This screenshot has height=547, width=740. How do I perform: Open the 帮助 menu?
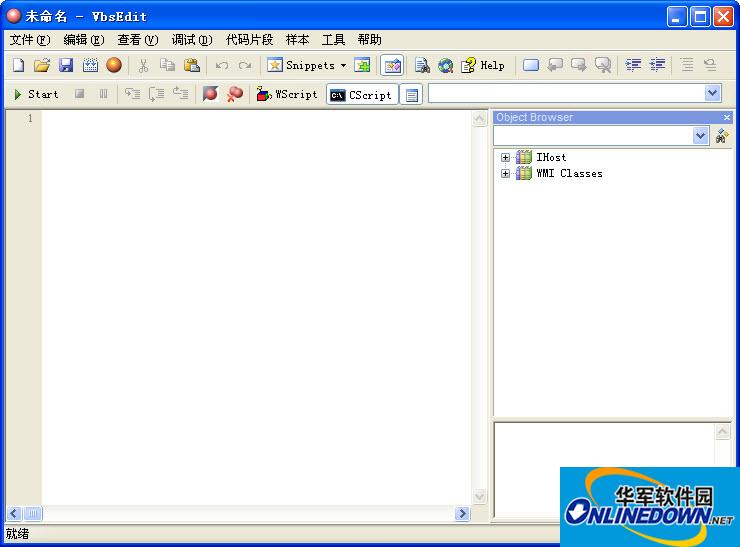click(x=370, y=40)
